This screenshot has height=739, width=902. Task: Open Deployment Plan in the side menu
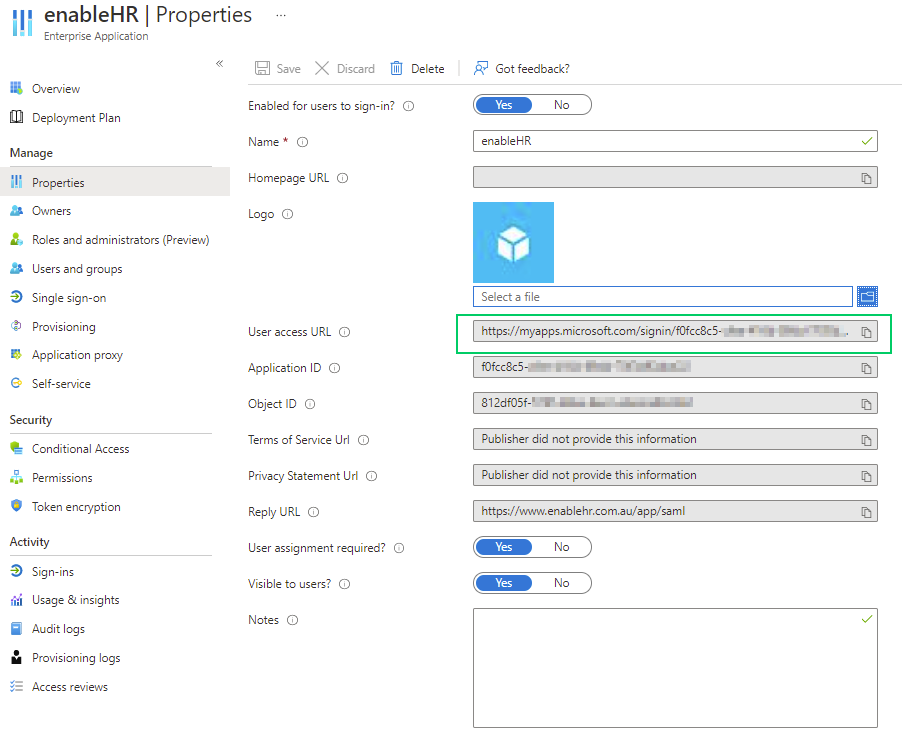click(x=76, y=117)
